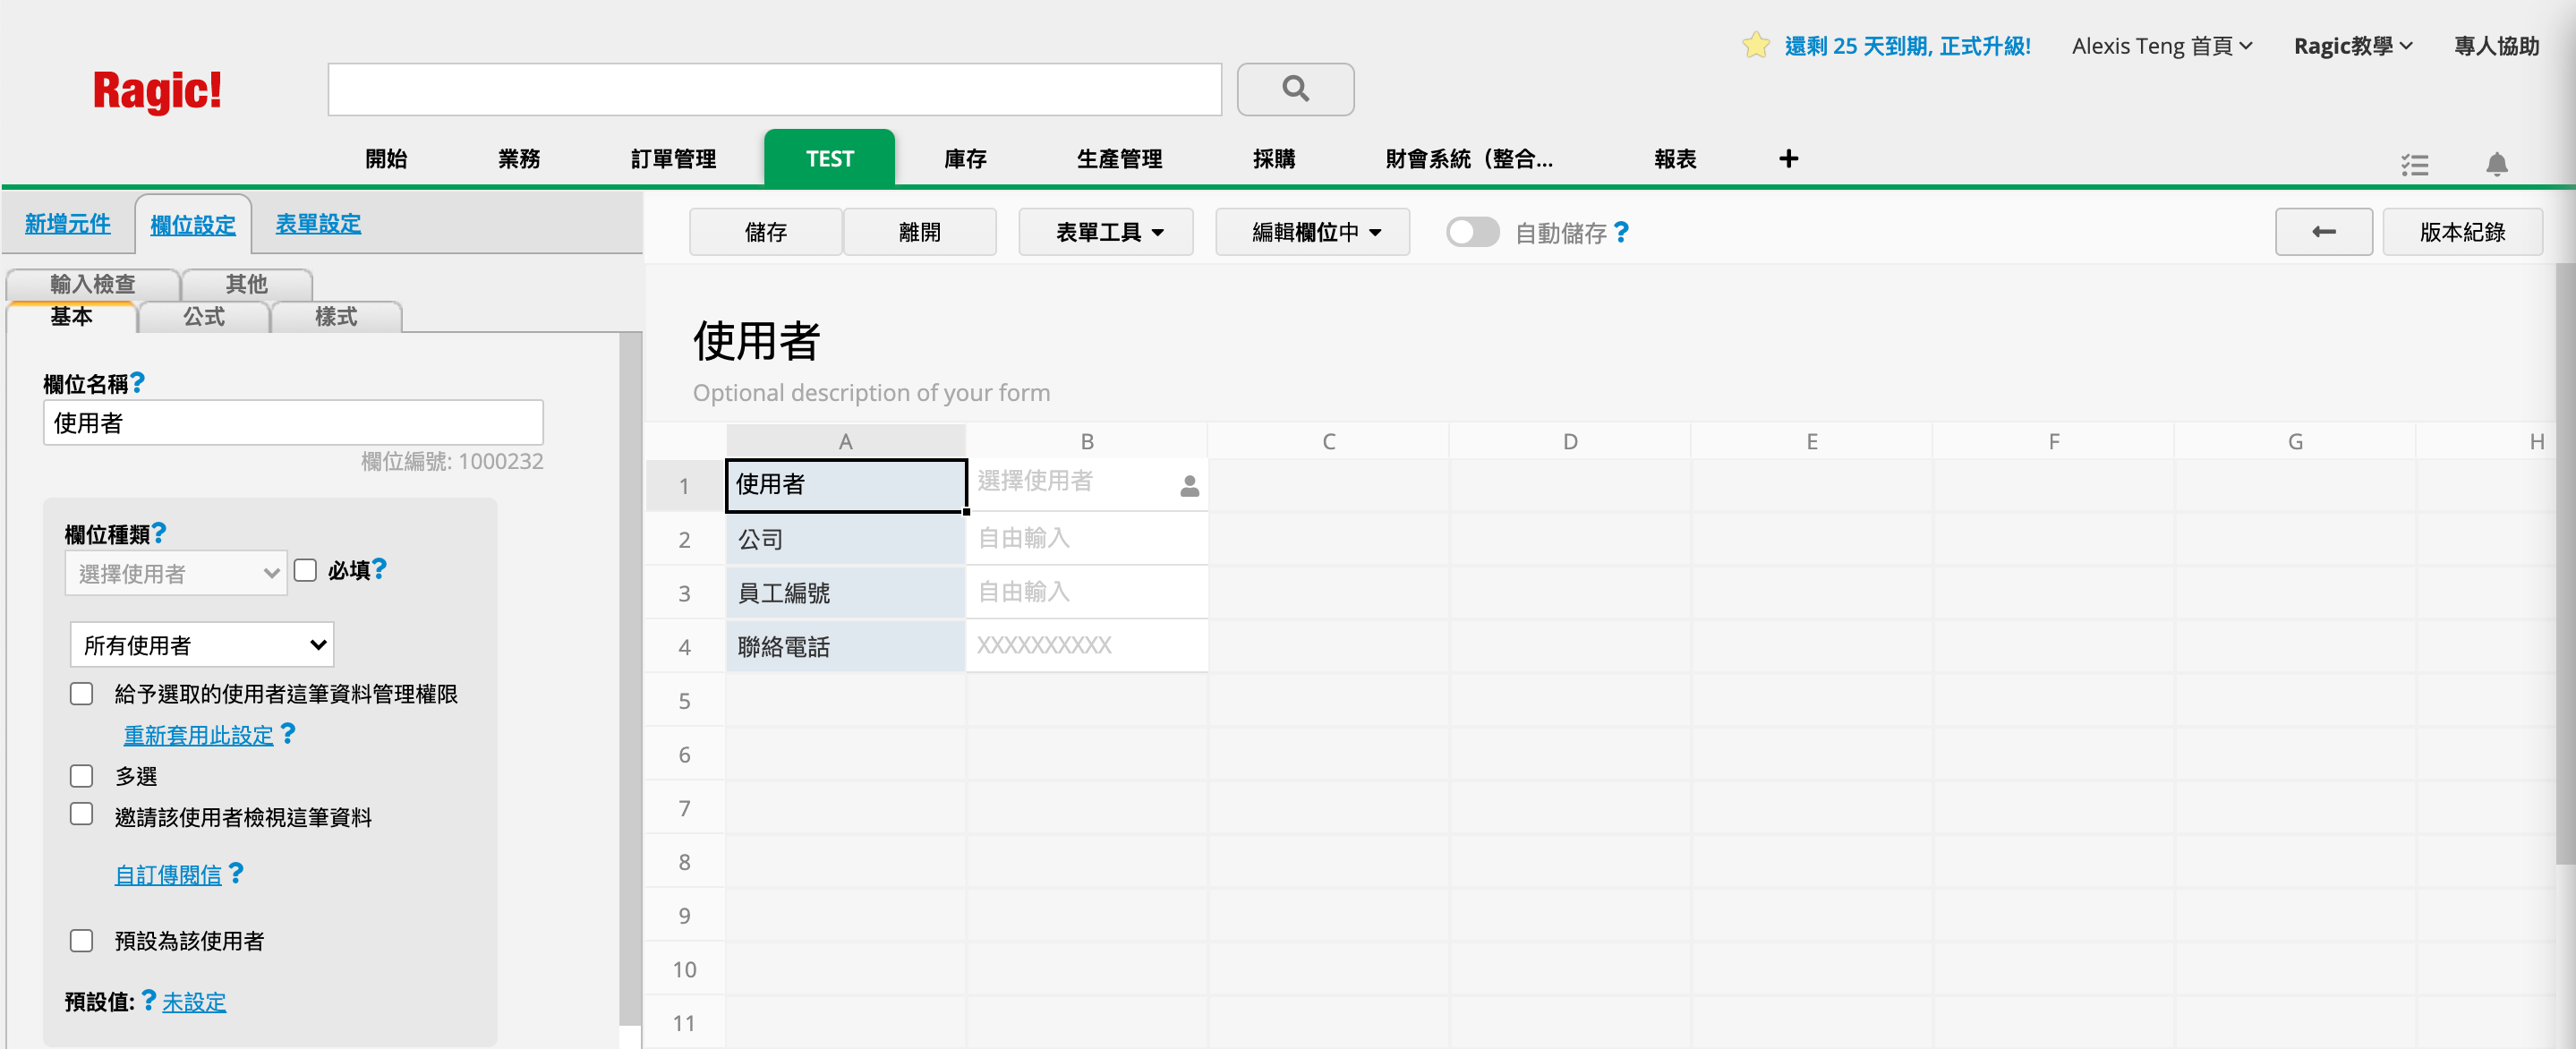Click the left panel scrollbar
2576x1049 pixels.
coord(630,680)
